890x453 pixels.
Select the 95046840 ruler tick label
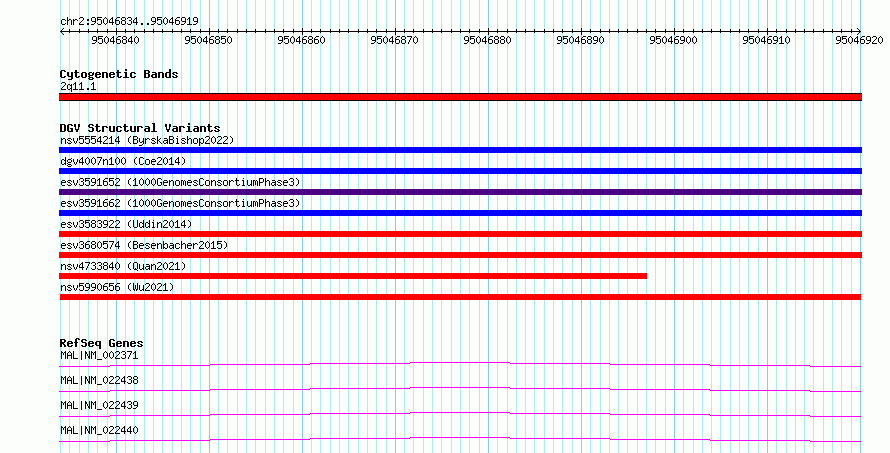pyautogui.click(x=115, y=40)
